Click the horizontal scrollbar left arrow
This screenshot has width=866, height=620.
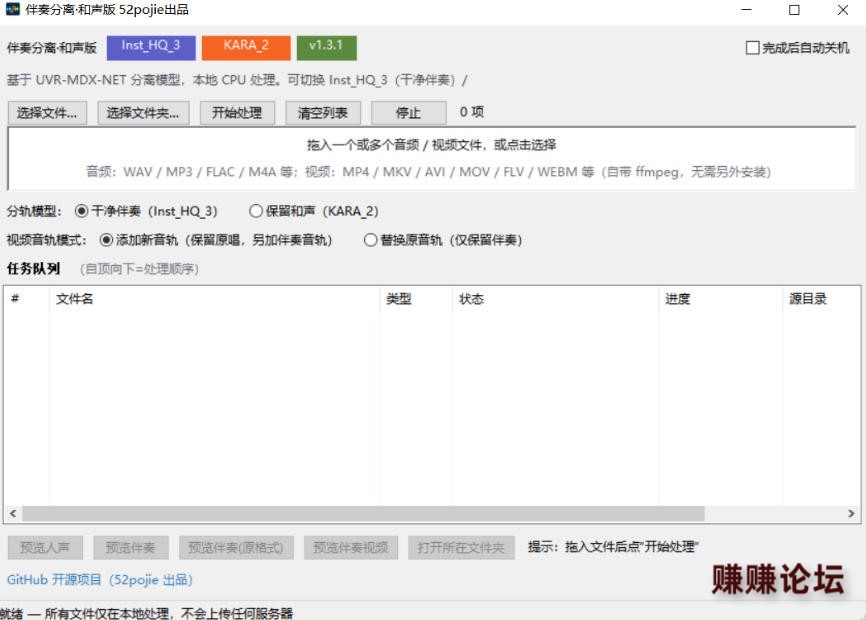[x=13, y=513]
